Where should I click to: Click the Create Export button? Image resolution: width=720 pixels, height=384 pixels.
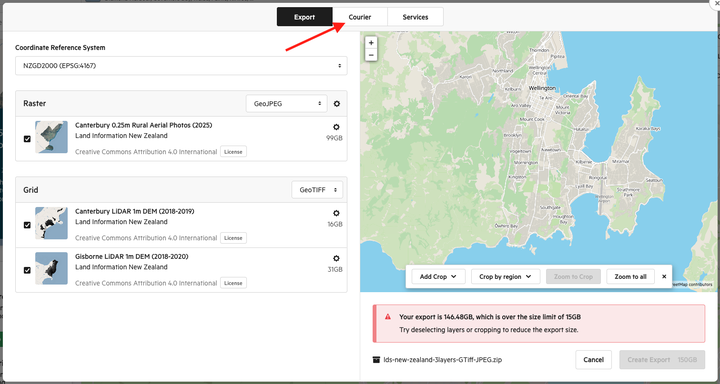click(662, 360)
